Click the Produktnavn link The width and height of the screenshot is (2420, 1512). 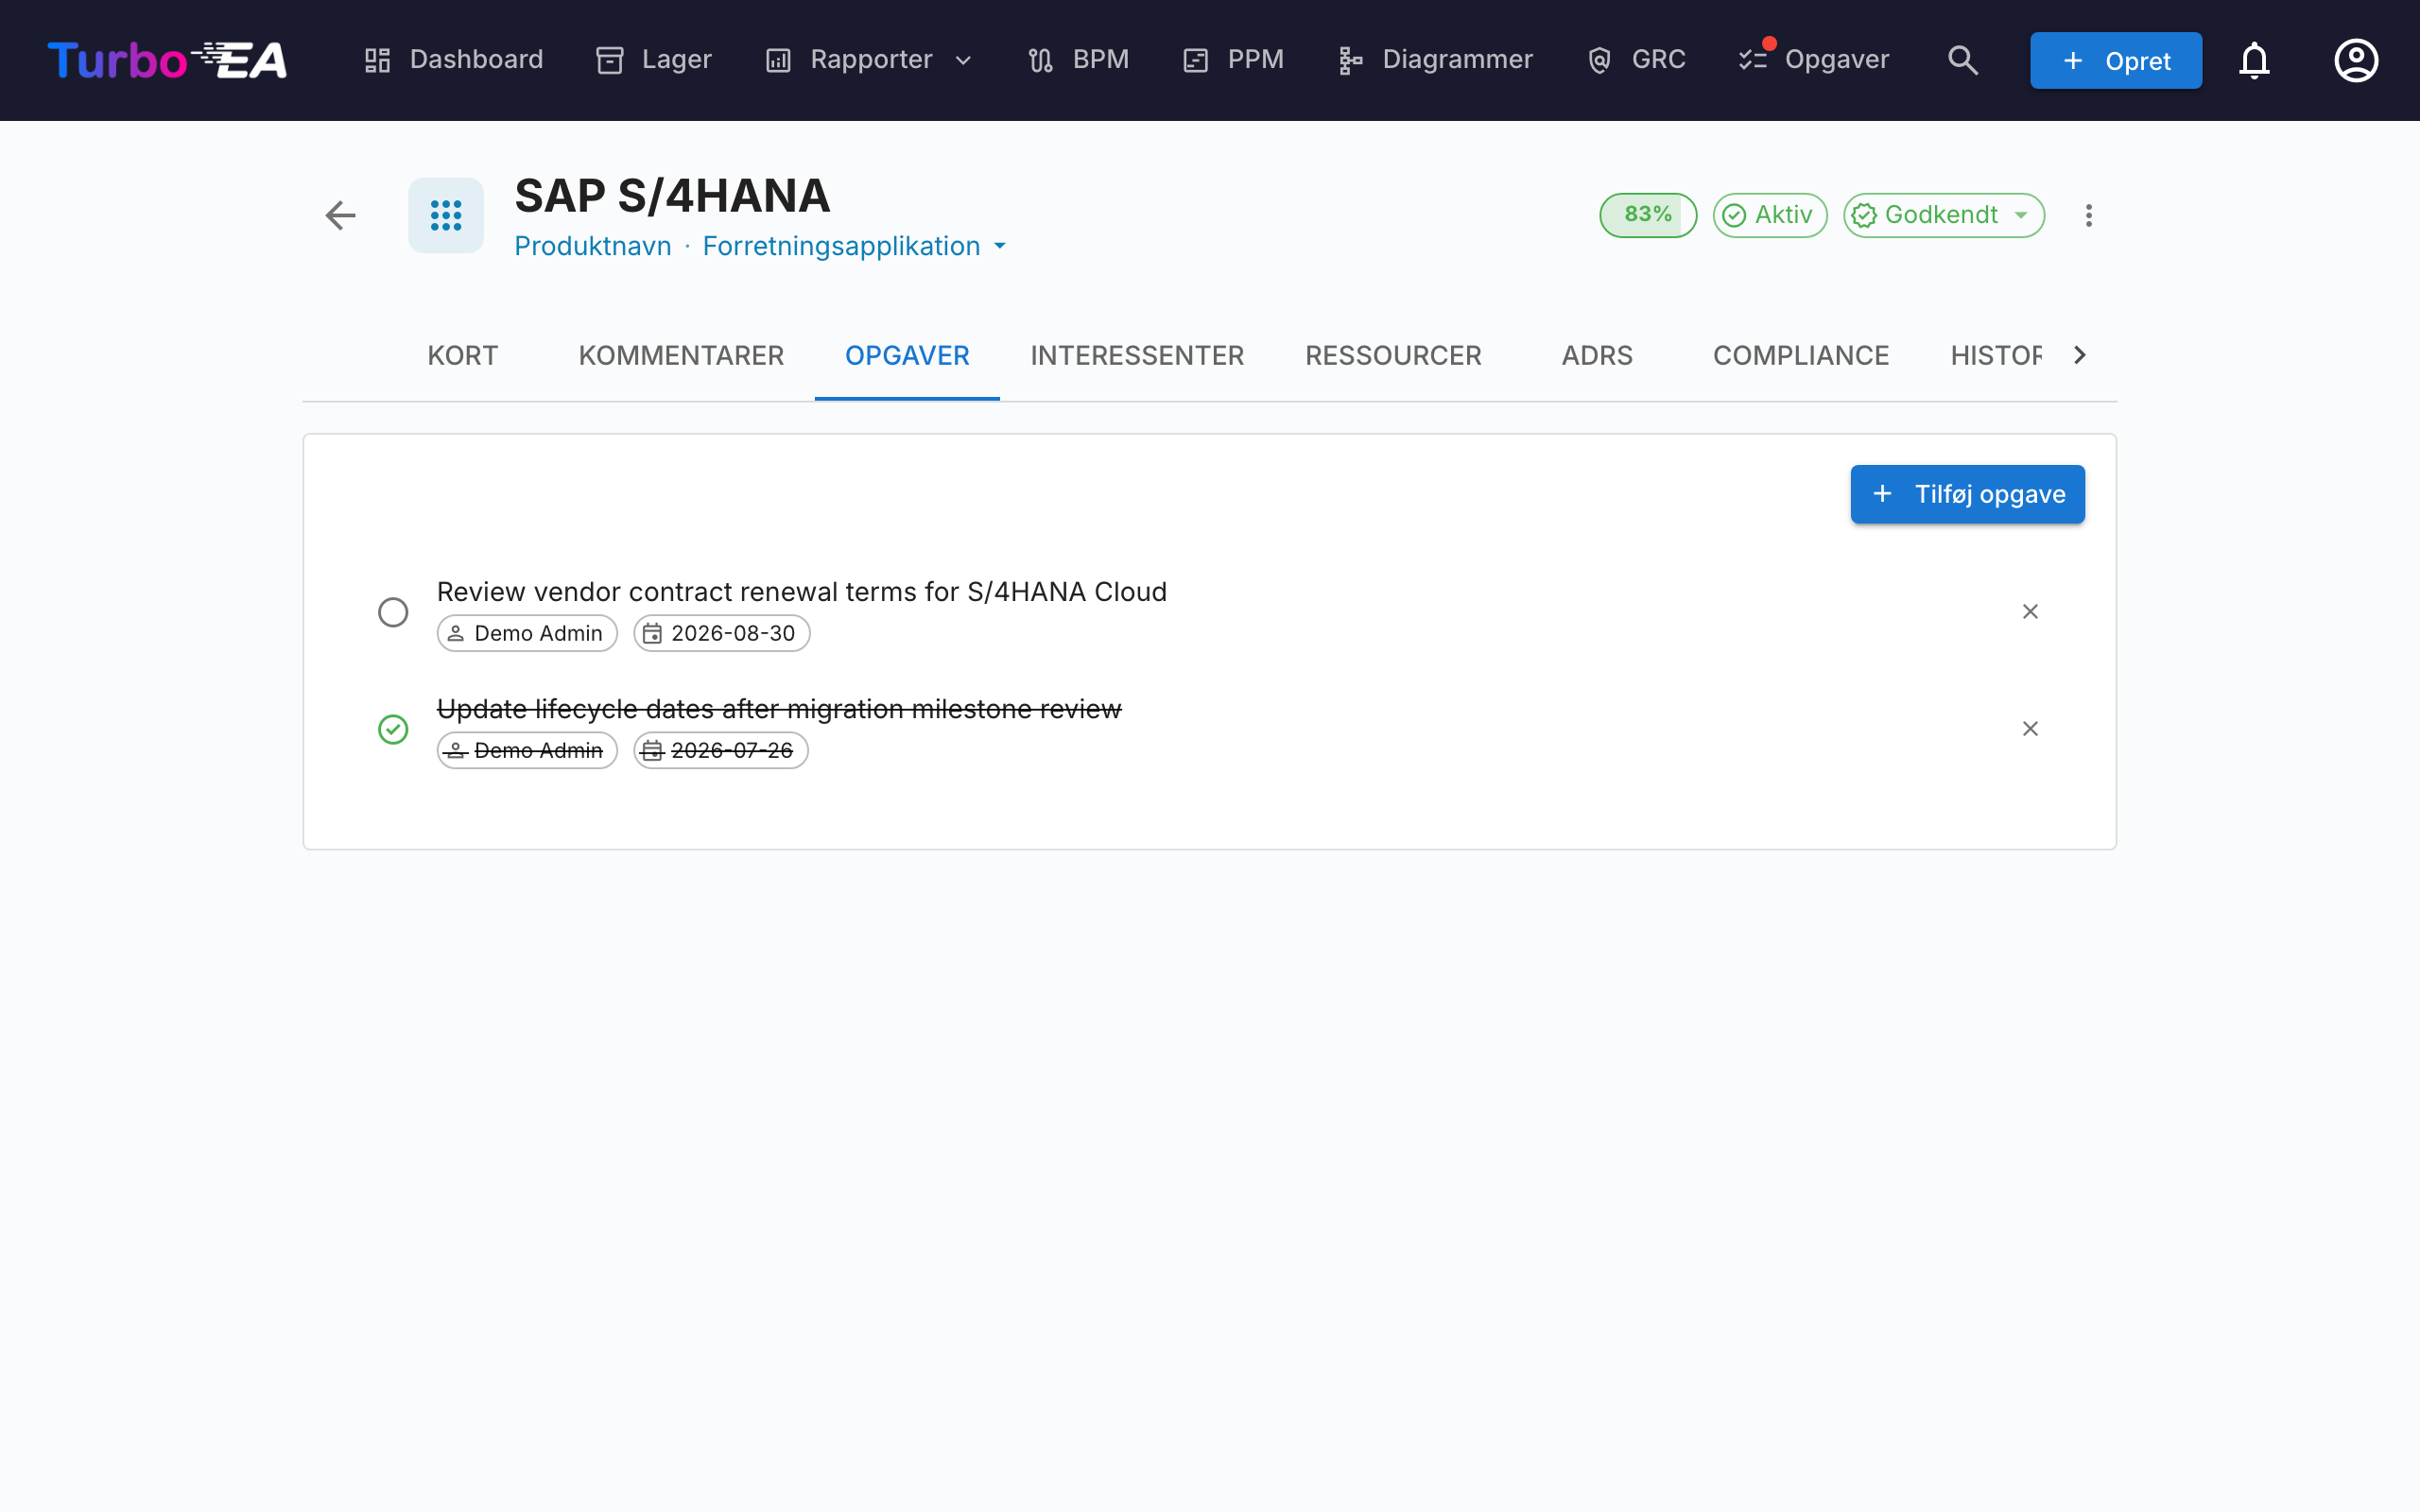(593, 246)
